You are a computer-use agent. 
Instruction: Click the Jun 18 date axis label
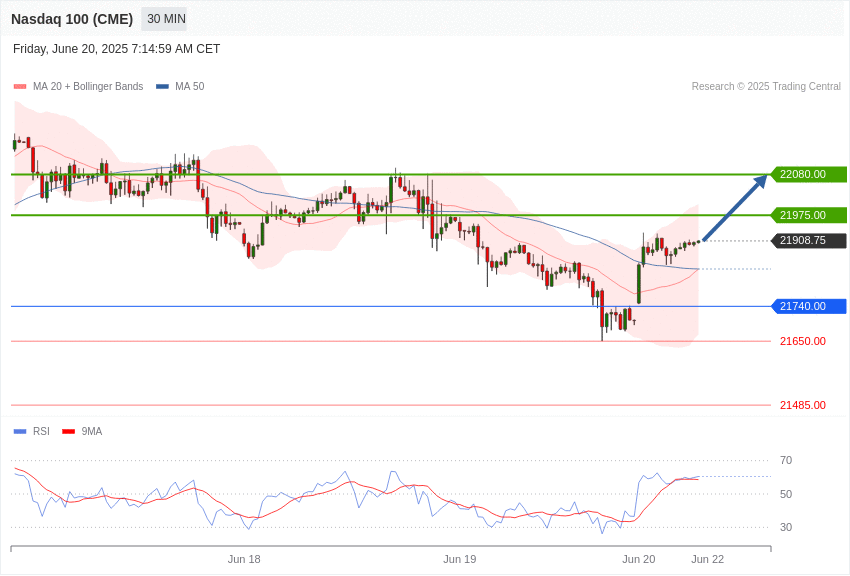pyautogui.click(x=244, y=559)
